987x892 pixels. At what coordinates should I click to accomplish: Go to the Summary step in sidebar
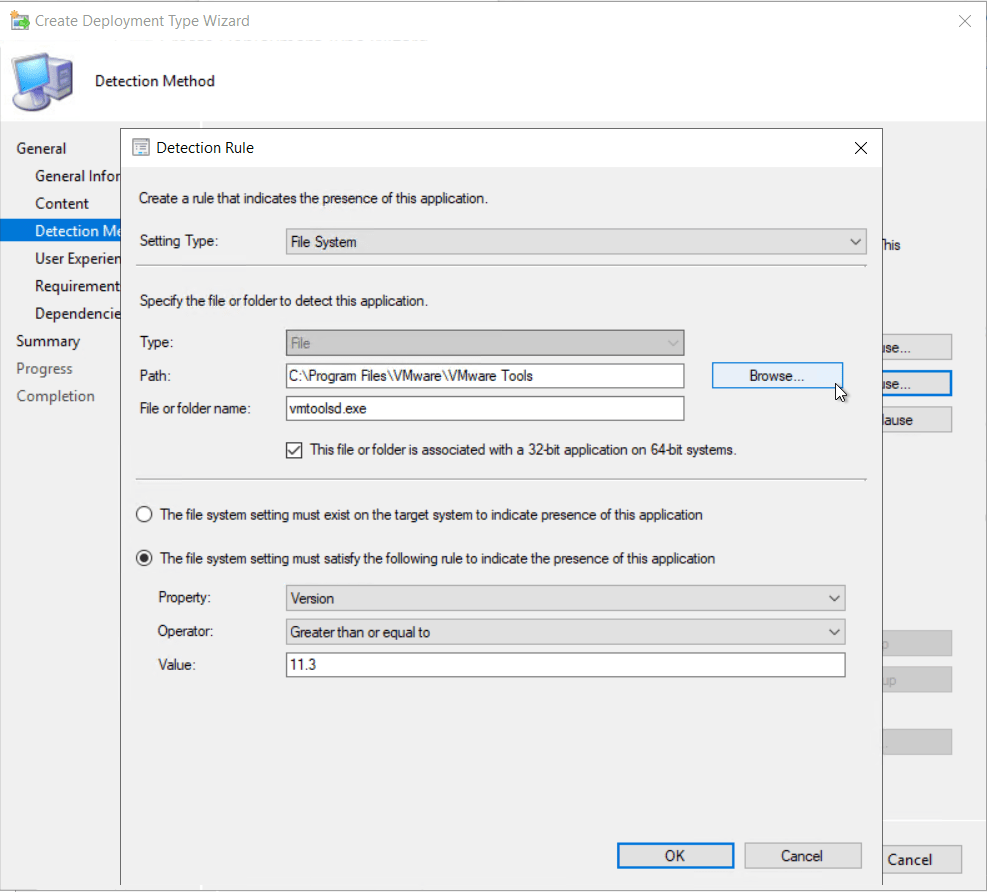click(x=48, y=341)
